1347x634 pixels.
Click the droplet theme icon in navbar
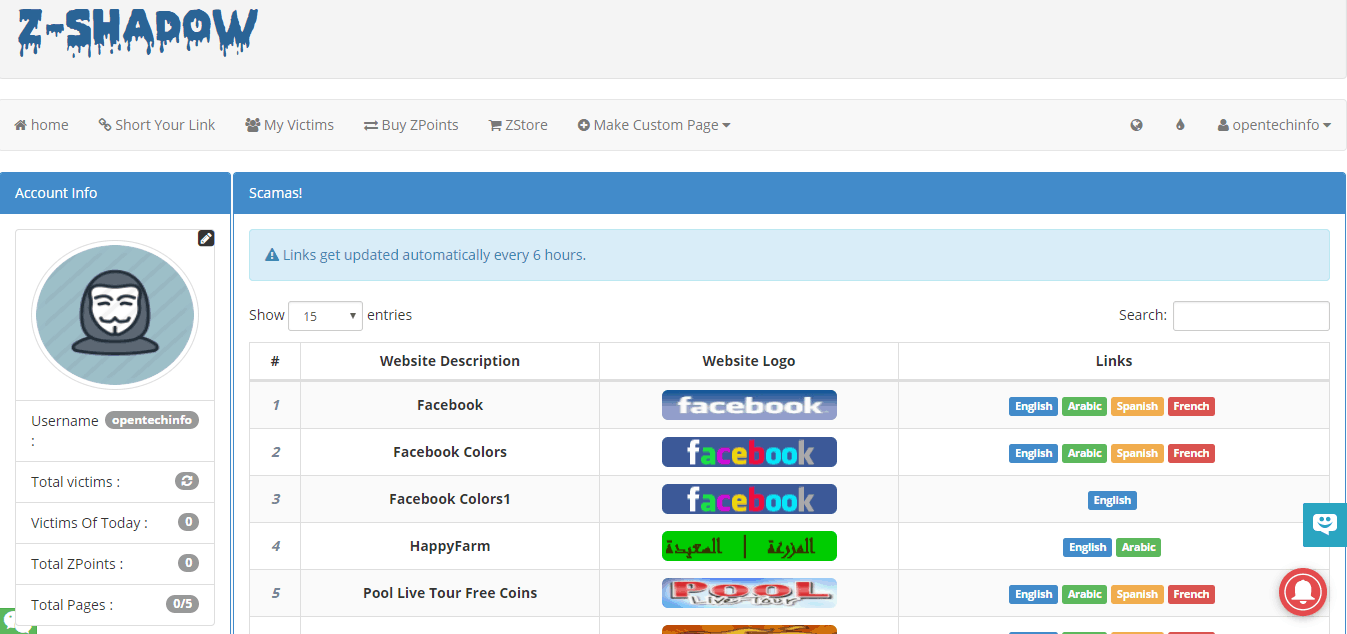click(x=1180, y=125)
